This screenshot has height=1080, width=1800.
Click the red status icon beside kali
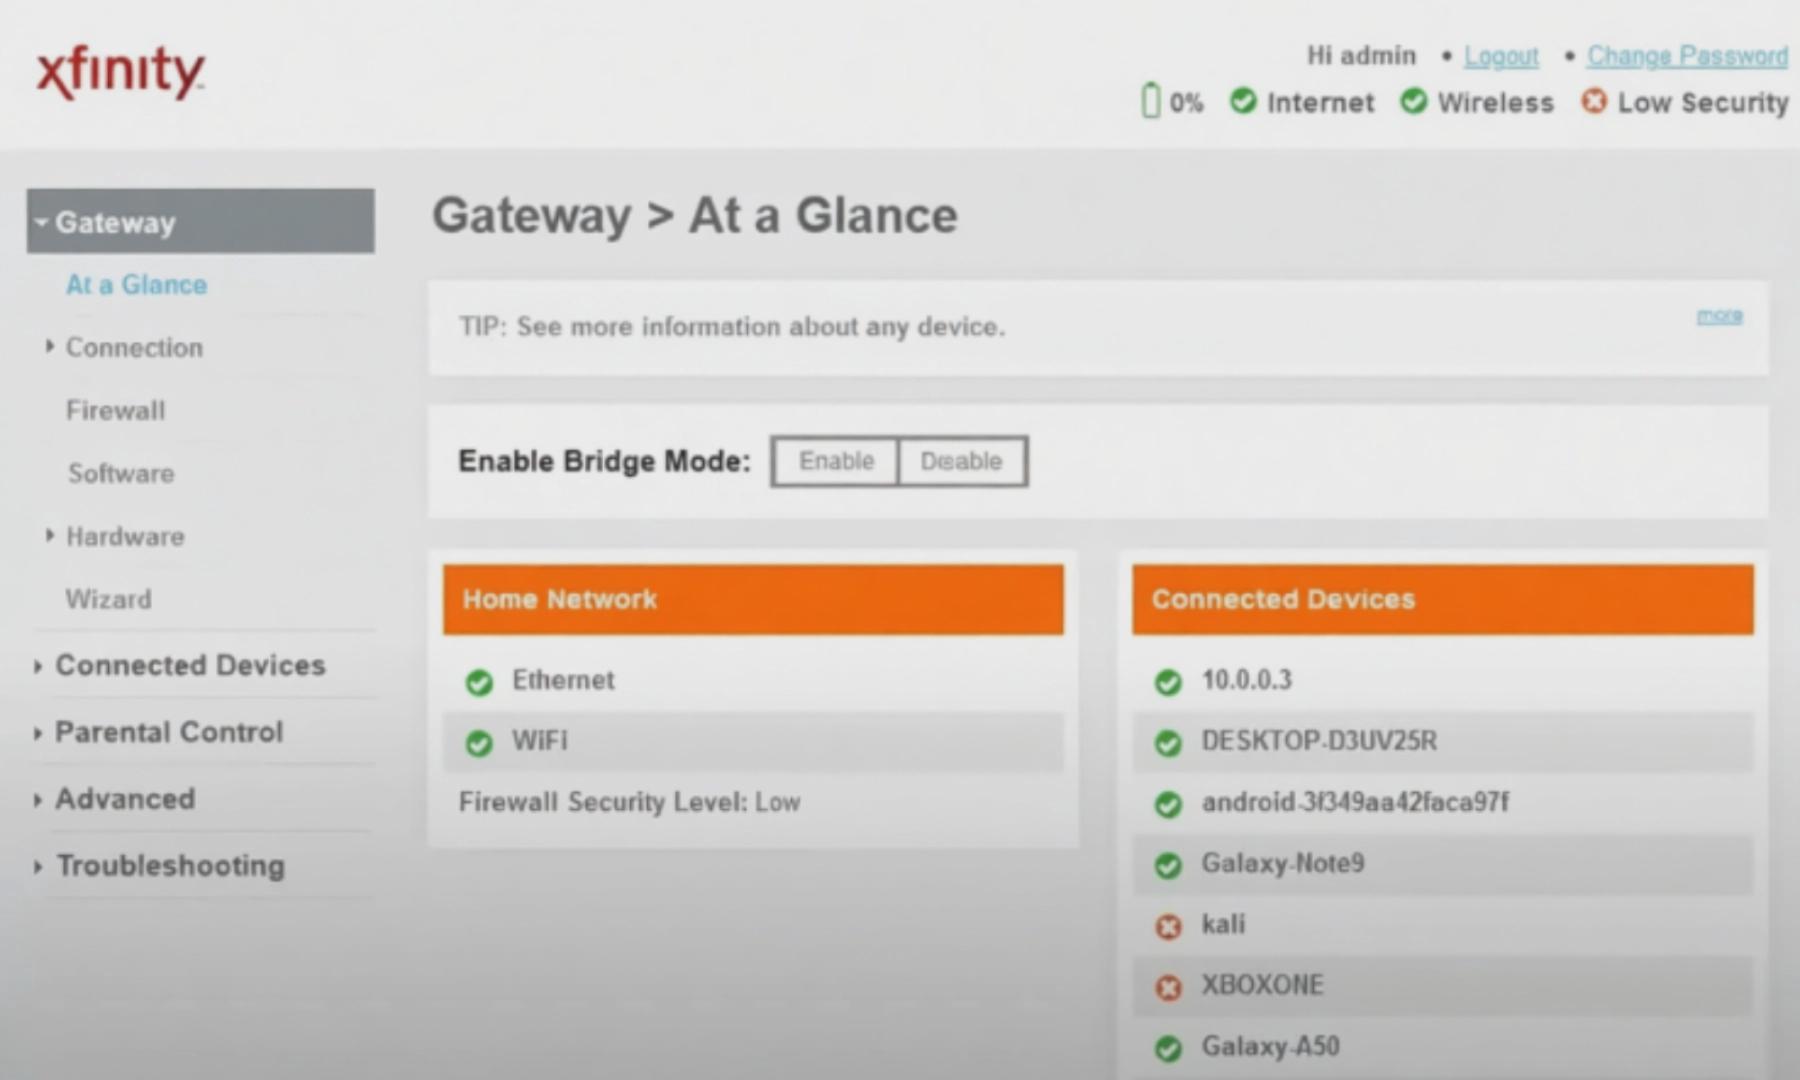1168,926
